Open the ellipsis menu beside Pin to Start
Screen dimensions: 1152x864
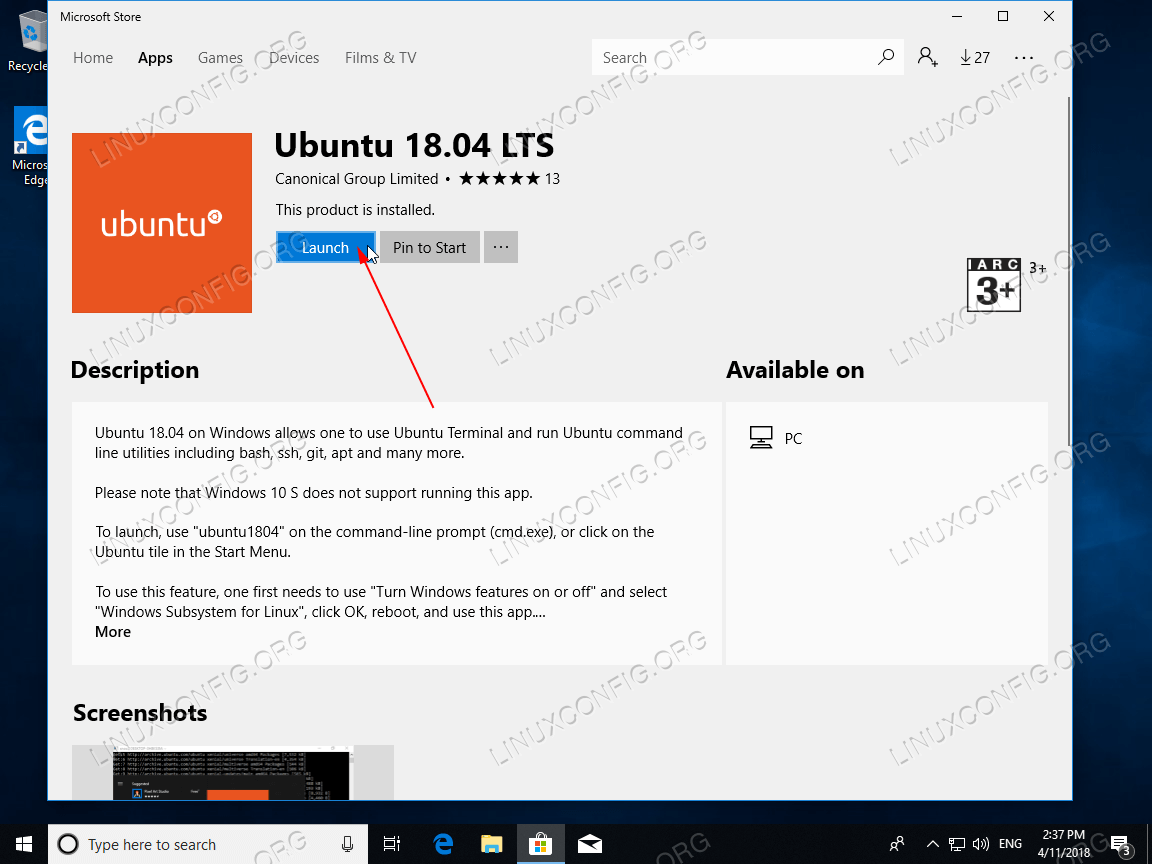point(501,248)
